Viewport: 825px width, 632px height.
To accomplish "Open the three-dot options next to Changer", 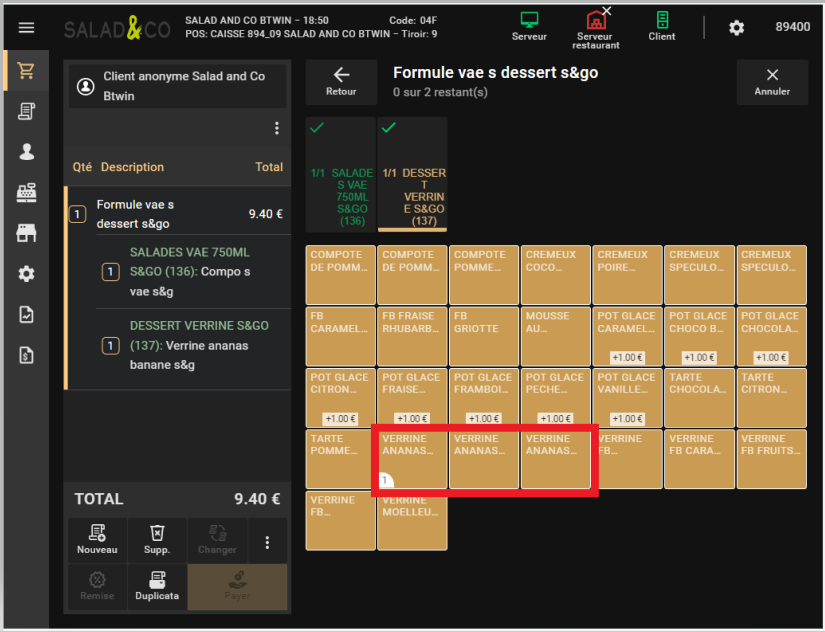I will pyautogui.click(x=267, y=542).
